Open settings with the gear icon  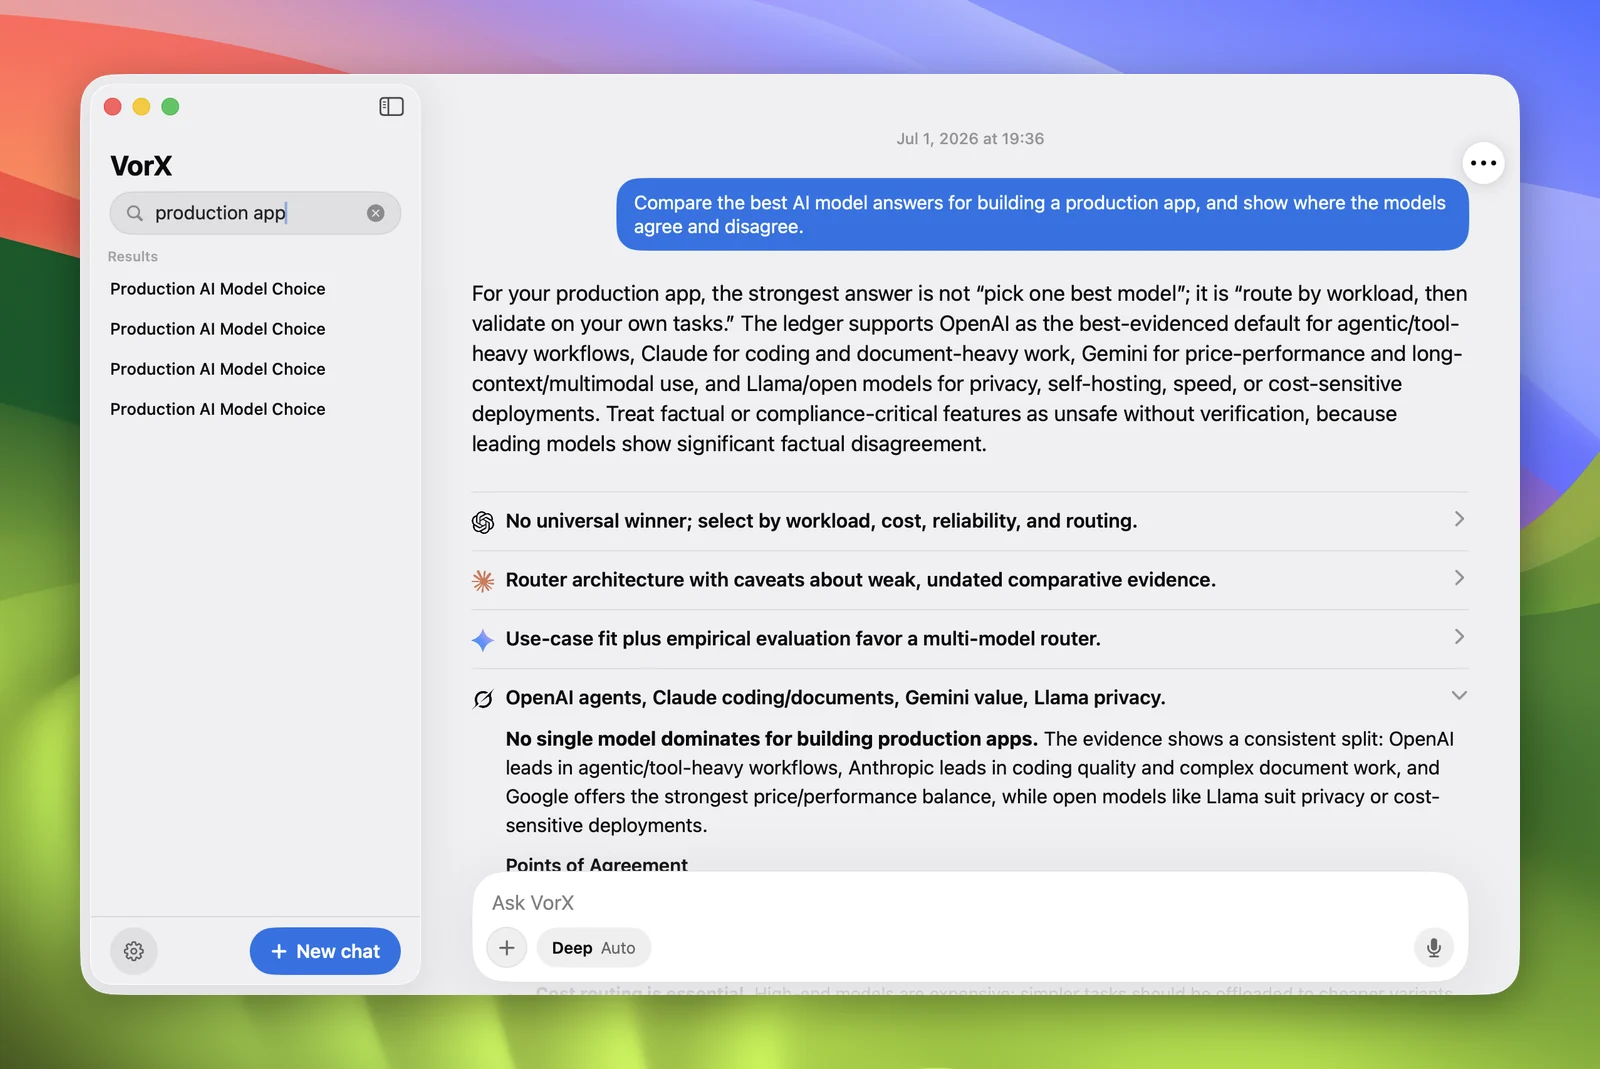[x=134, y=951]
